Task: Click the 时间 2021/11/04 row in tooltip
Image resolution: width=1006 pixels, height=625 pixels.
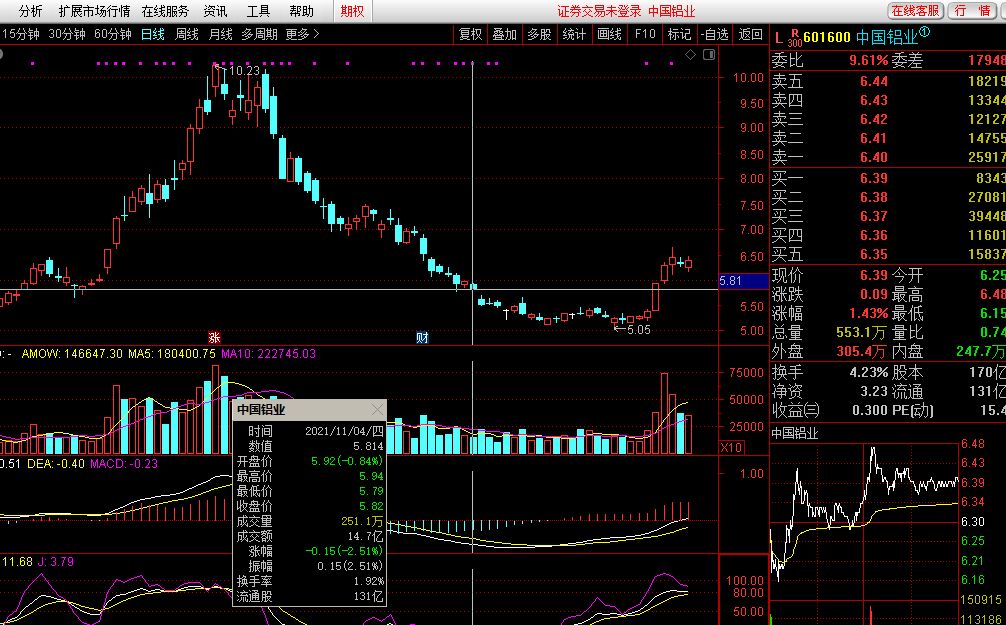Action: (310, 431)
